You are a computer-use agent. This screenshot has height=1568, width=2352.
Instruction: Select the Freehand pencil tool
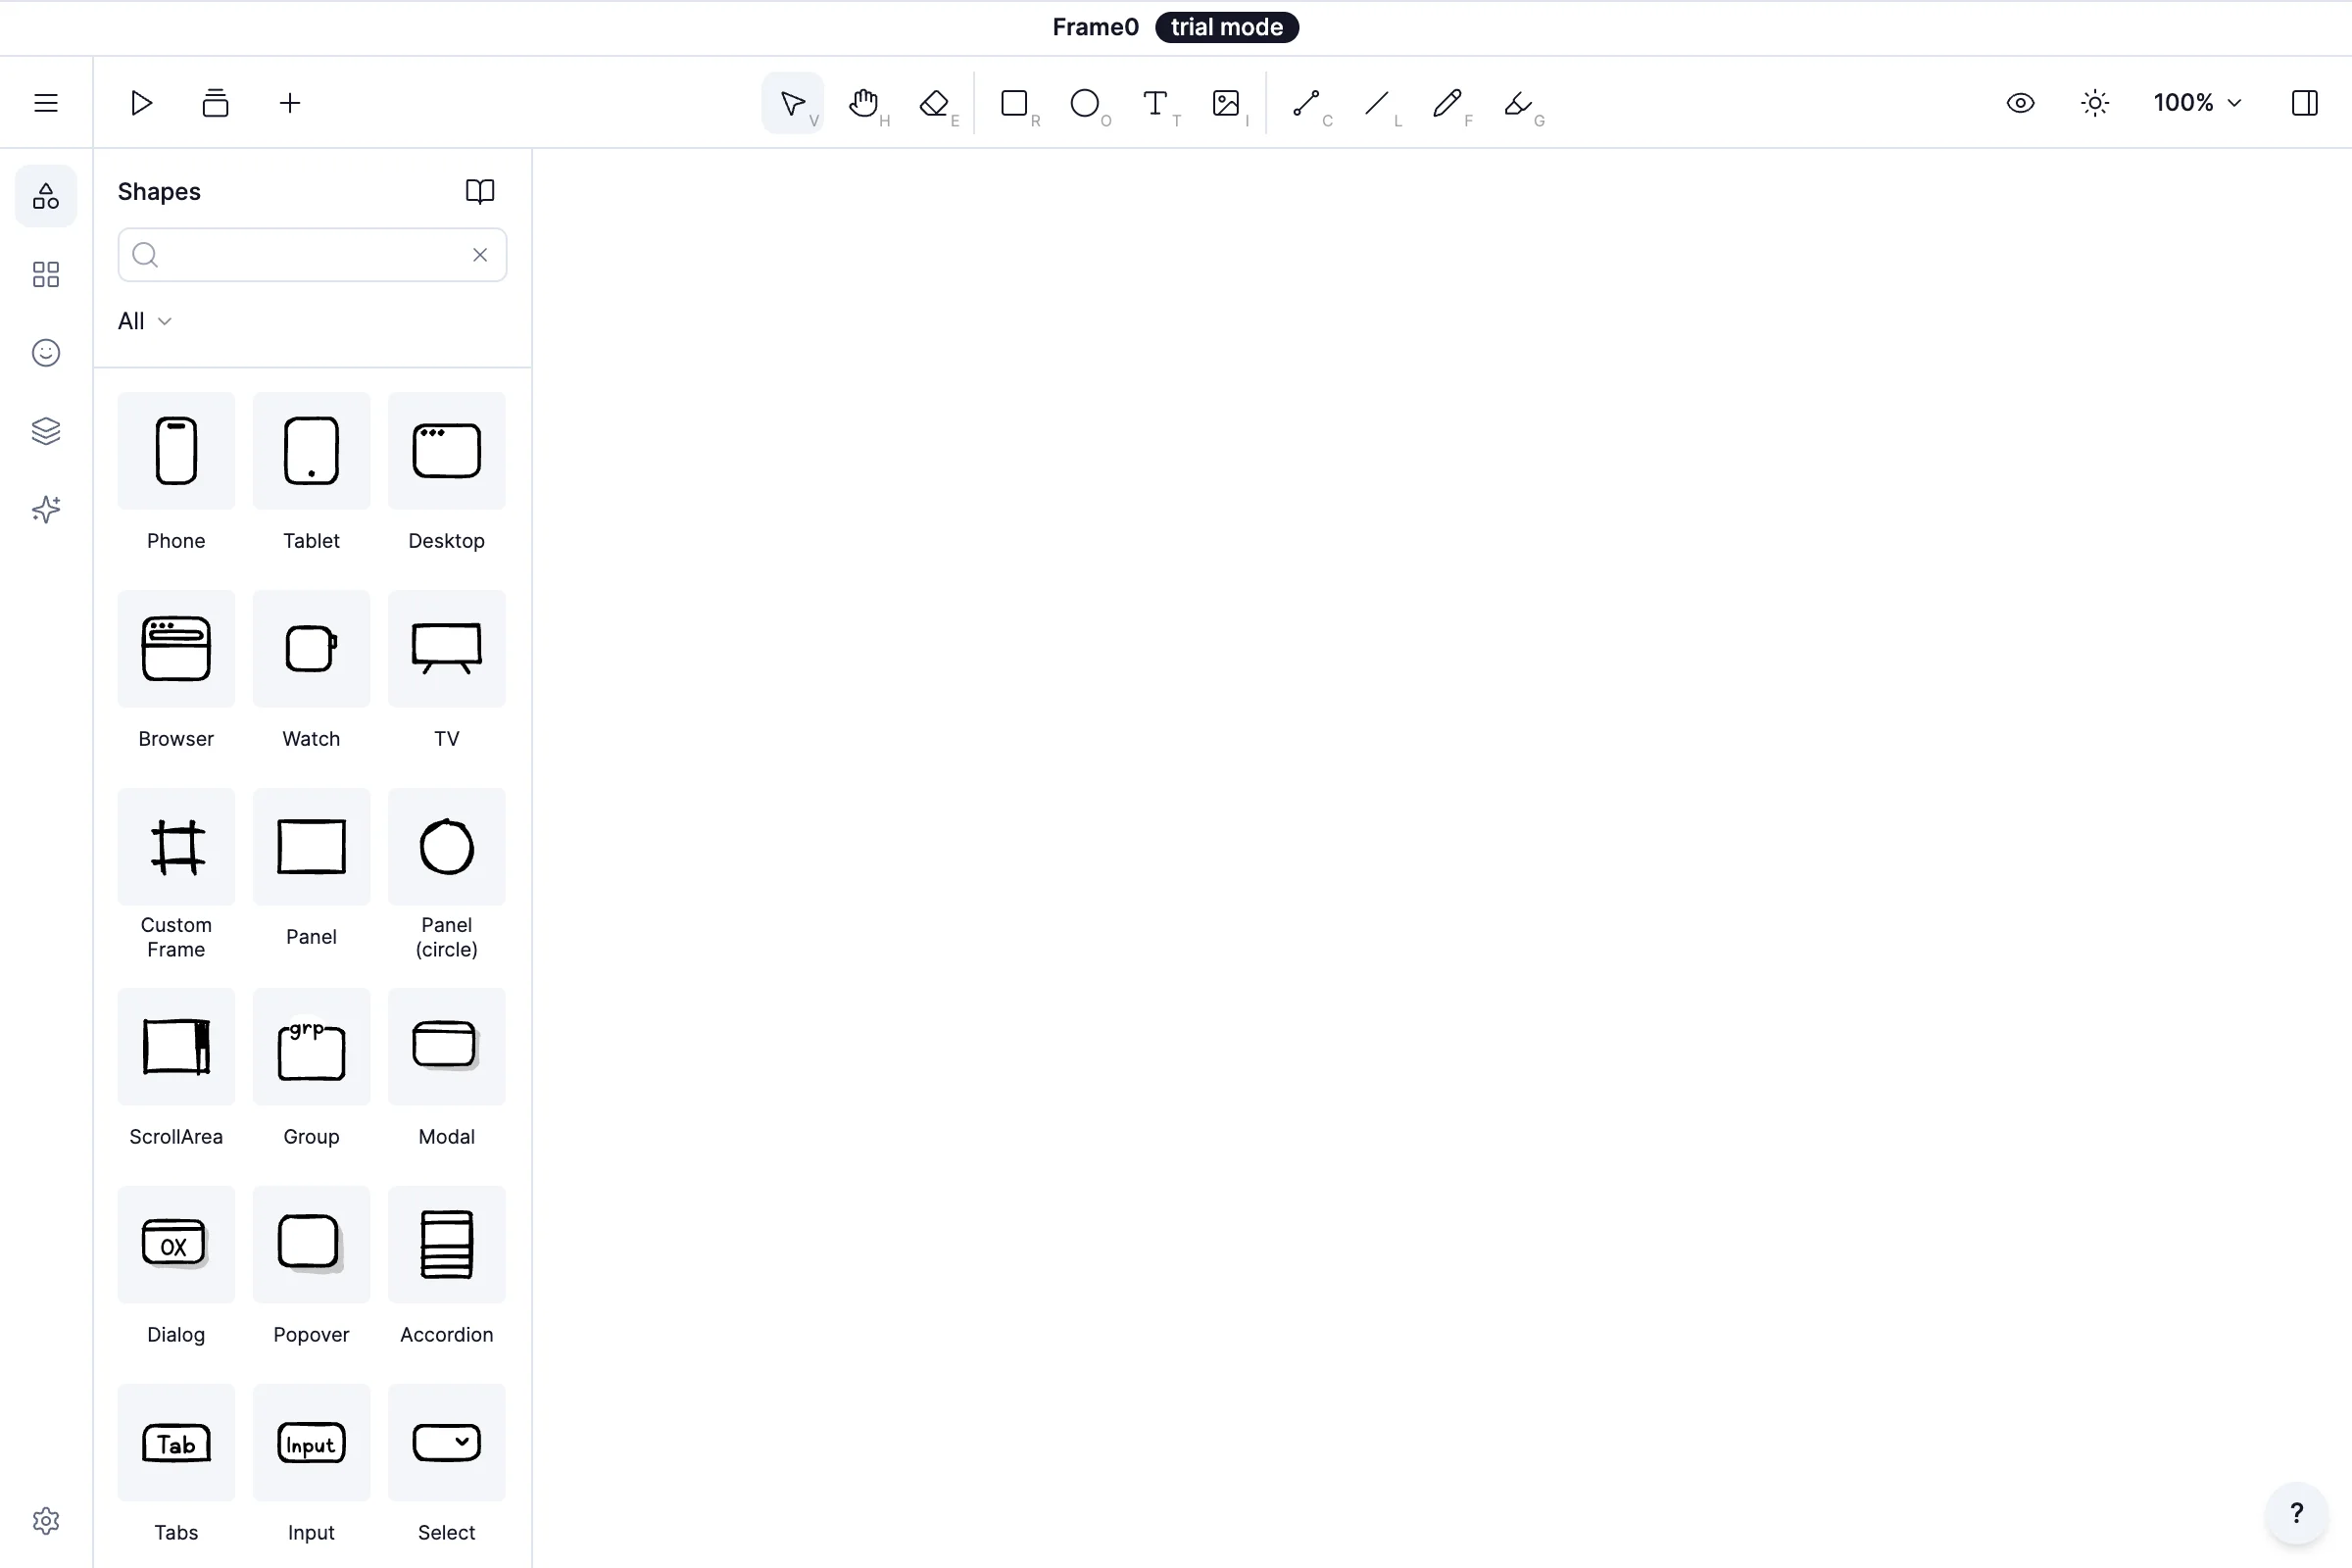click(x=1448, y=103)
